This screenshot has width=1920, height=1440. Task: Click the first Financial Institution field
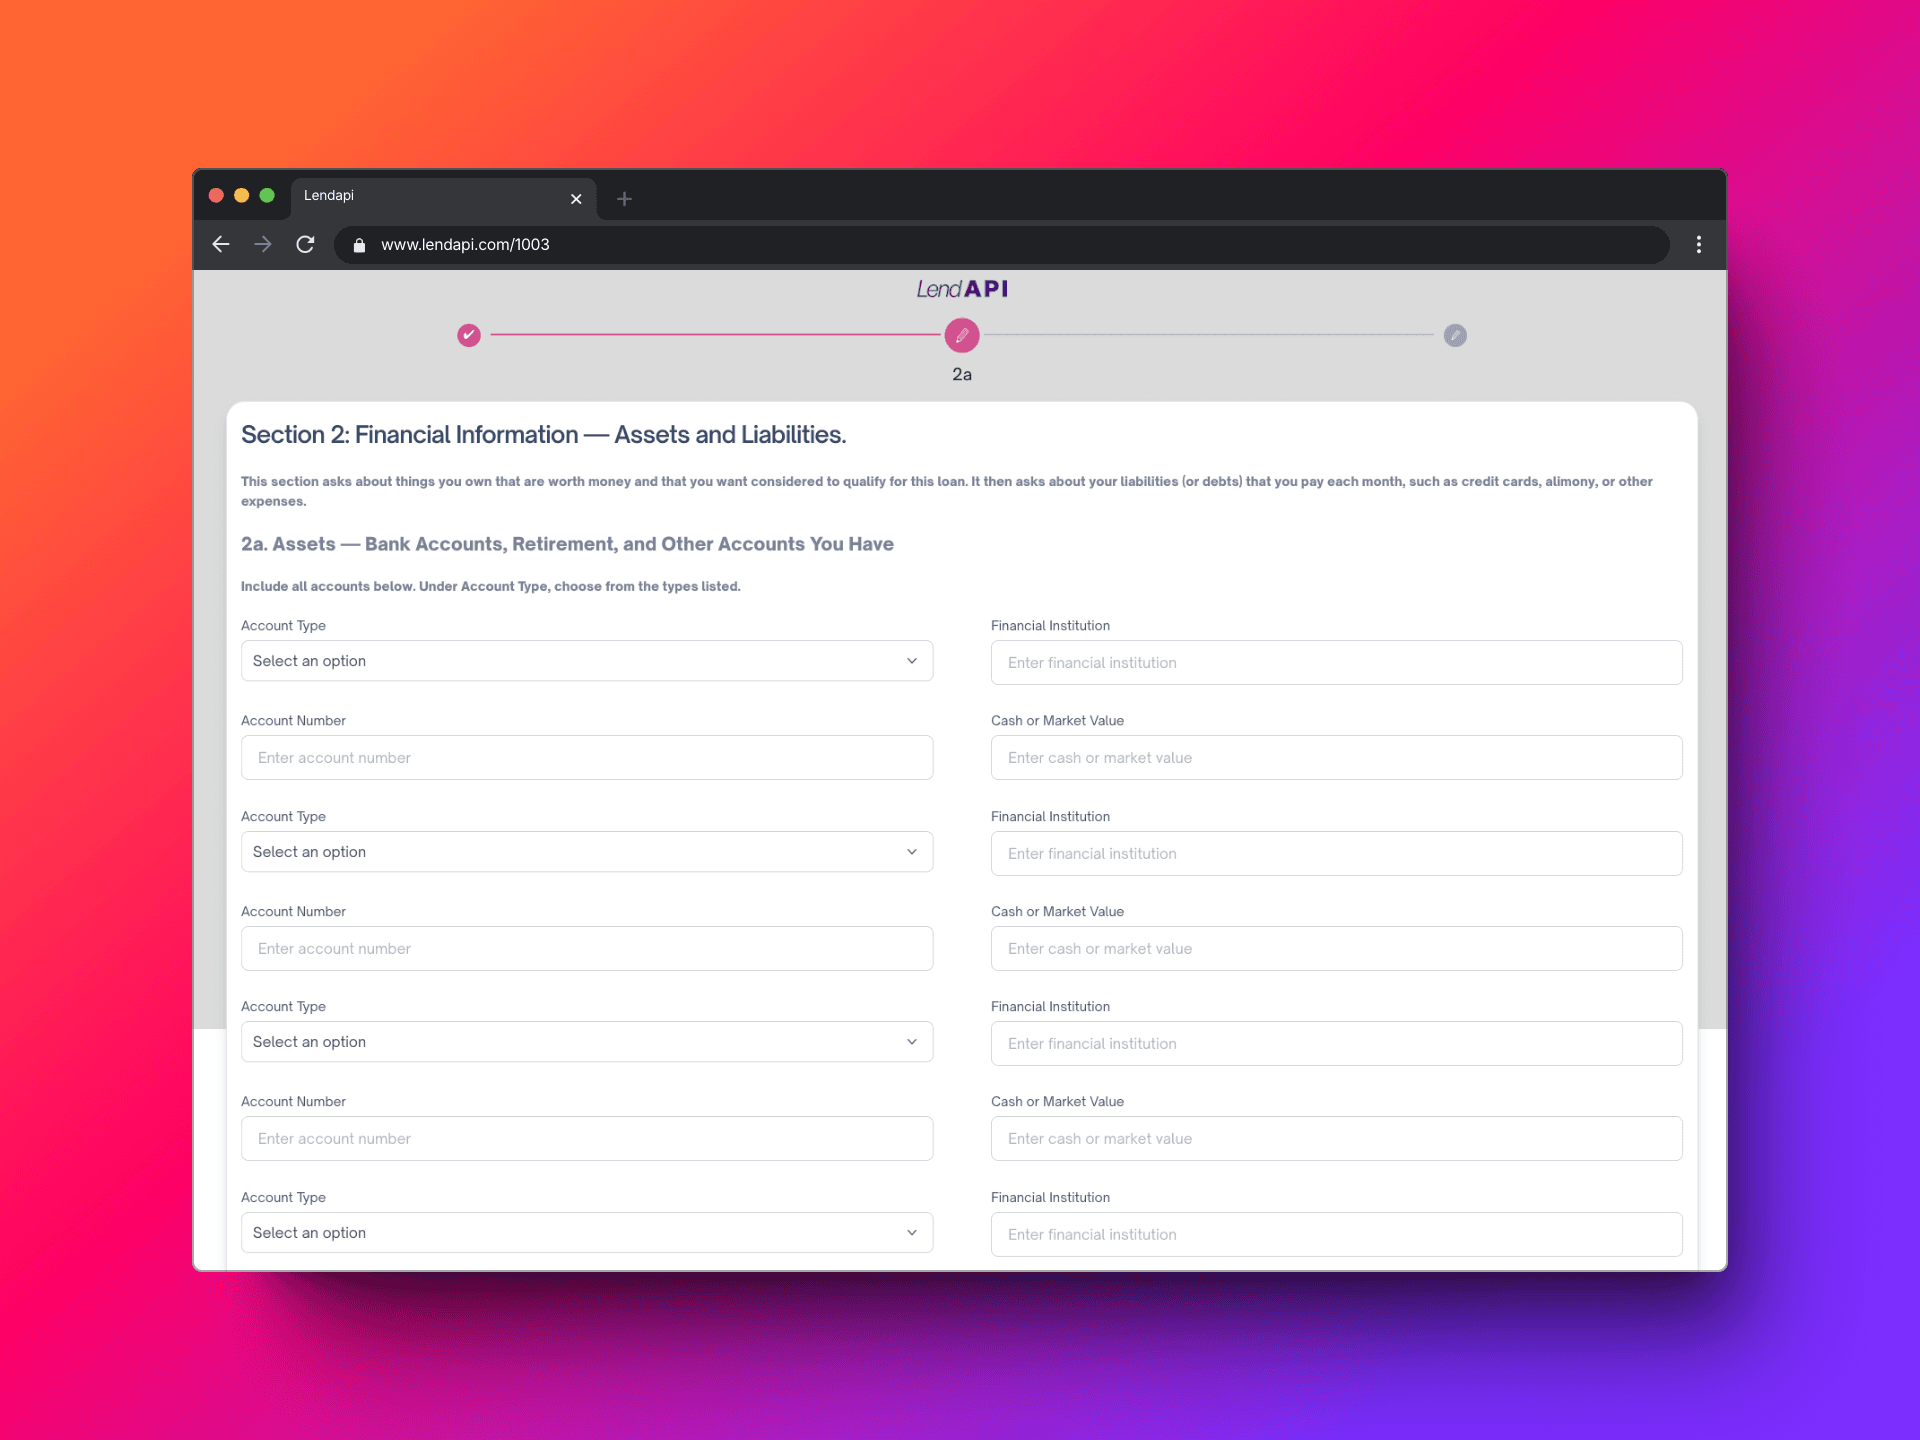pos(1336,661)
